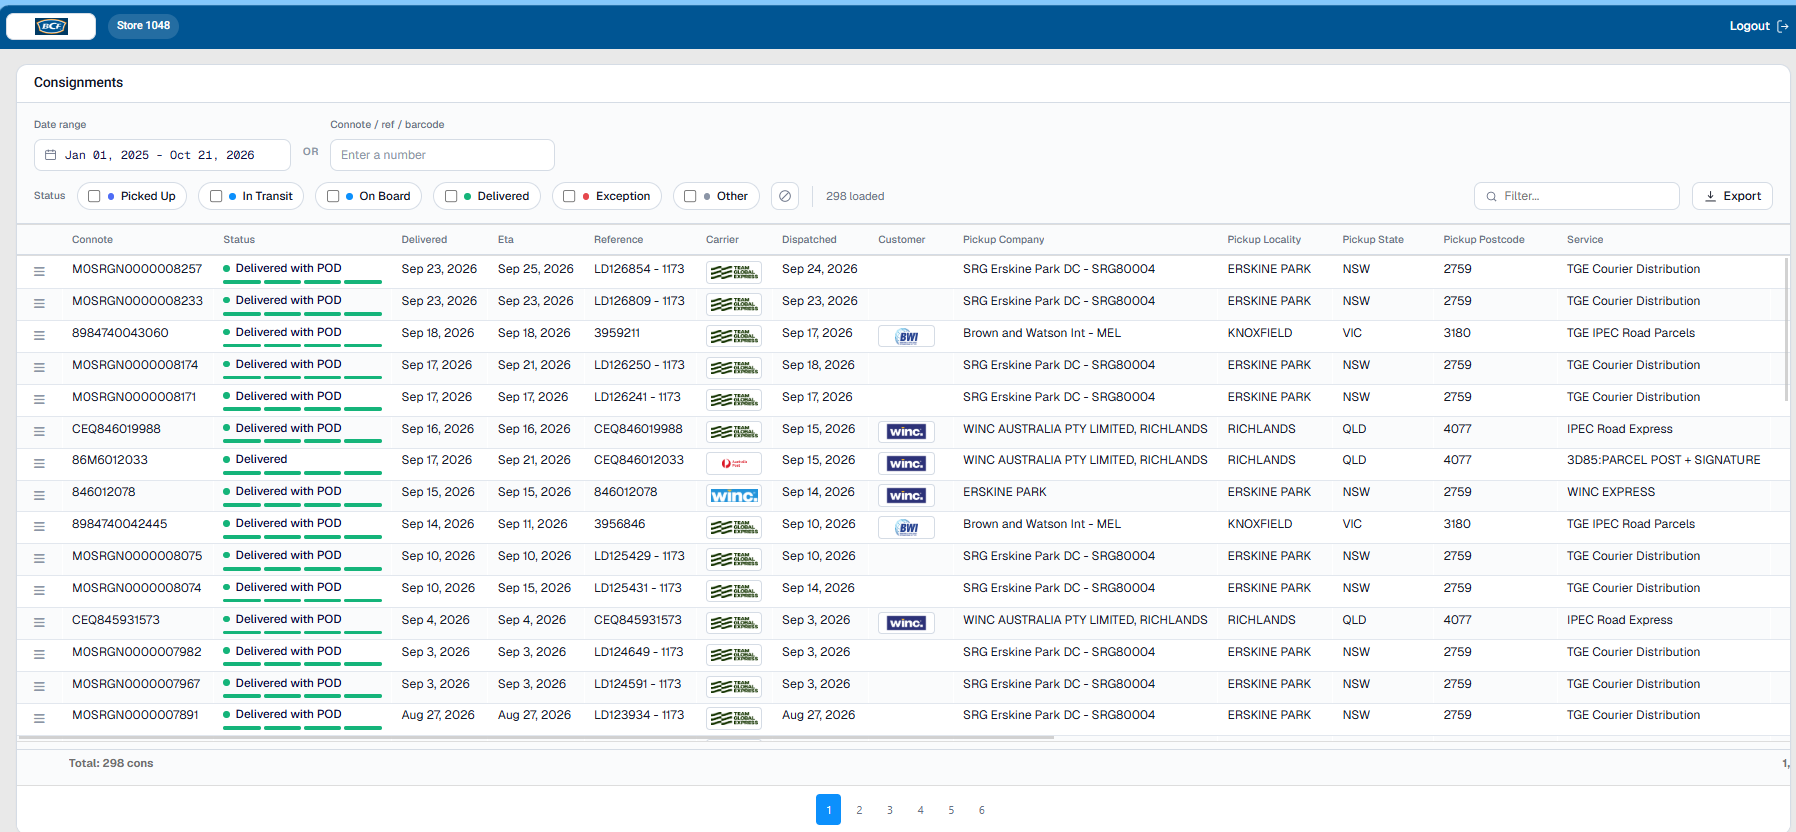The width and height of the screenshot is (1796, 832).
Task: Click the delivery progress bar for MOSRGN0000008257
Action: pos(302,282)
